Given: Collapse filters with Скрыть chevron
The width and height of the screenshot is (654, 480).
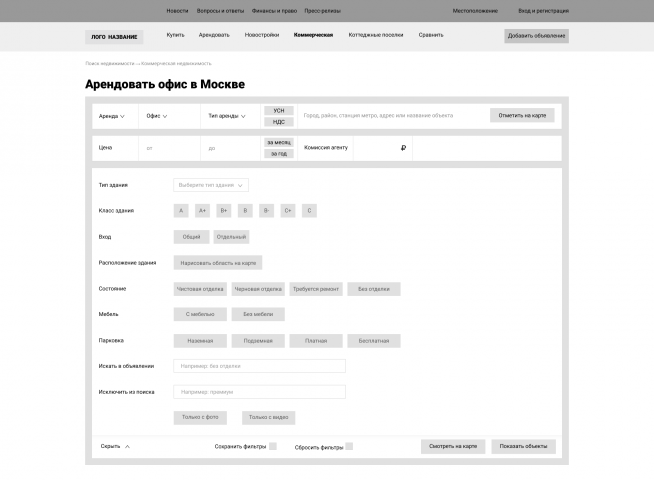Looking at the screenshot, I should [x=116, y=446].
